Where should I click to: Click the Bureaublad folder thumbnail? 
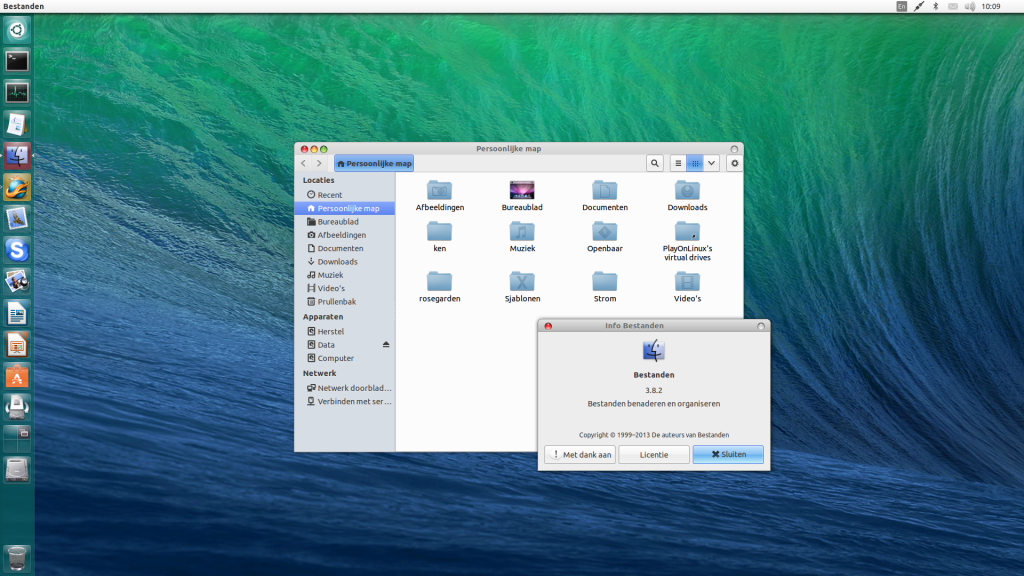tap(522, 190)
